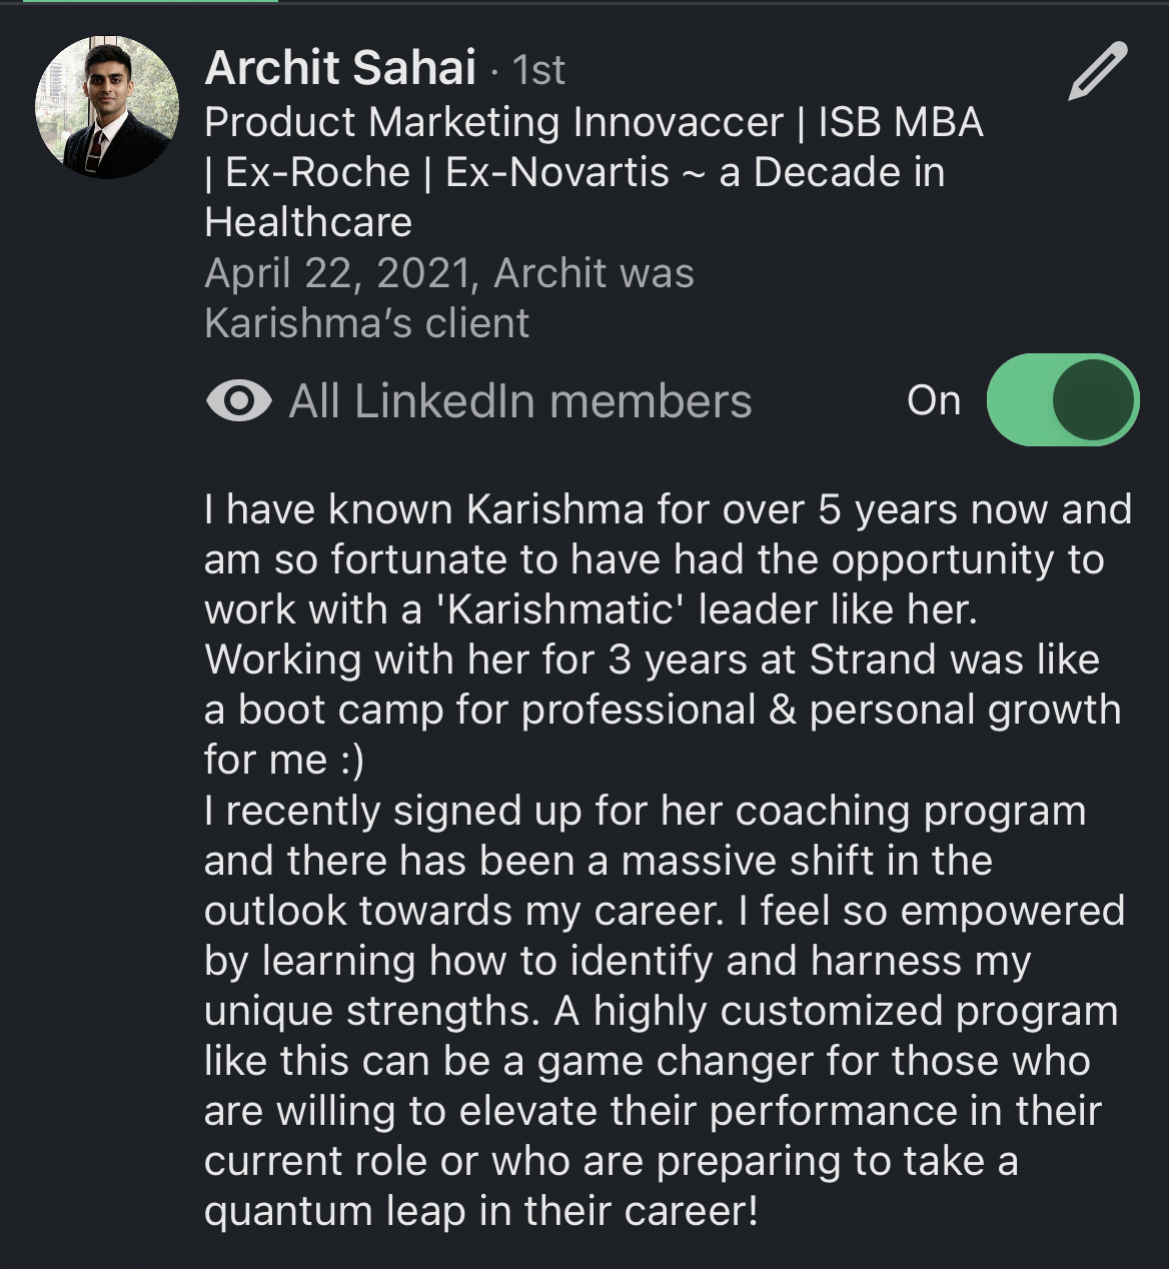Viewport: 1169px width, 1269px height.
Task: Click the eye visibility icon
Action: (238, 401)
